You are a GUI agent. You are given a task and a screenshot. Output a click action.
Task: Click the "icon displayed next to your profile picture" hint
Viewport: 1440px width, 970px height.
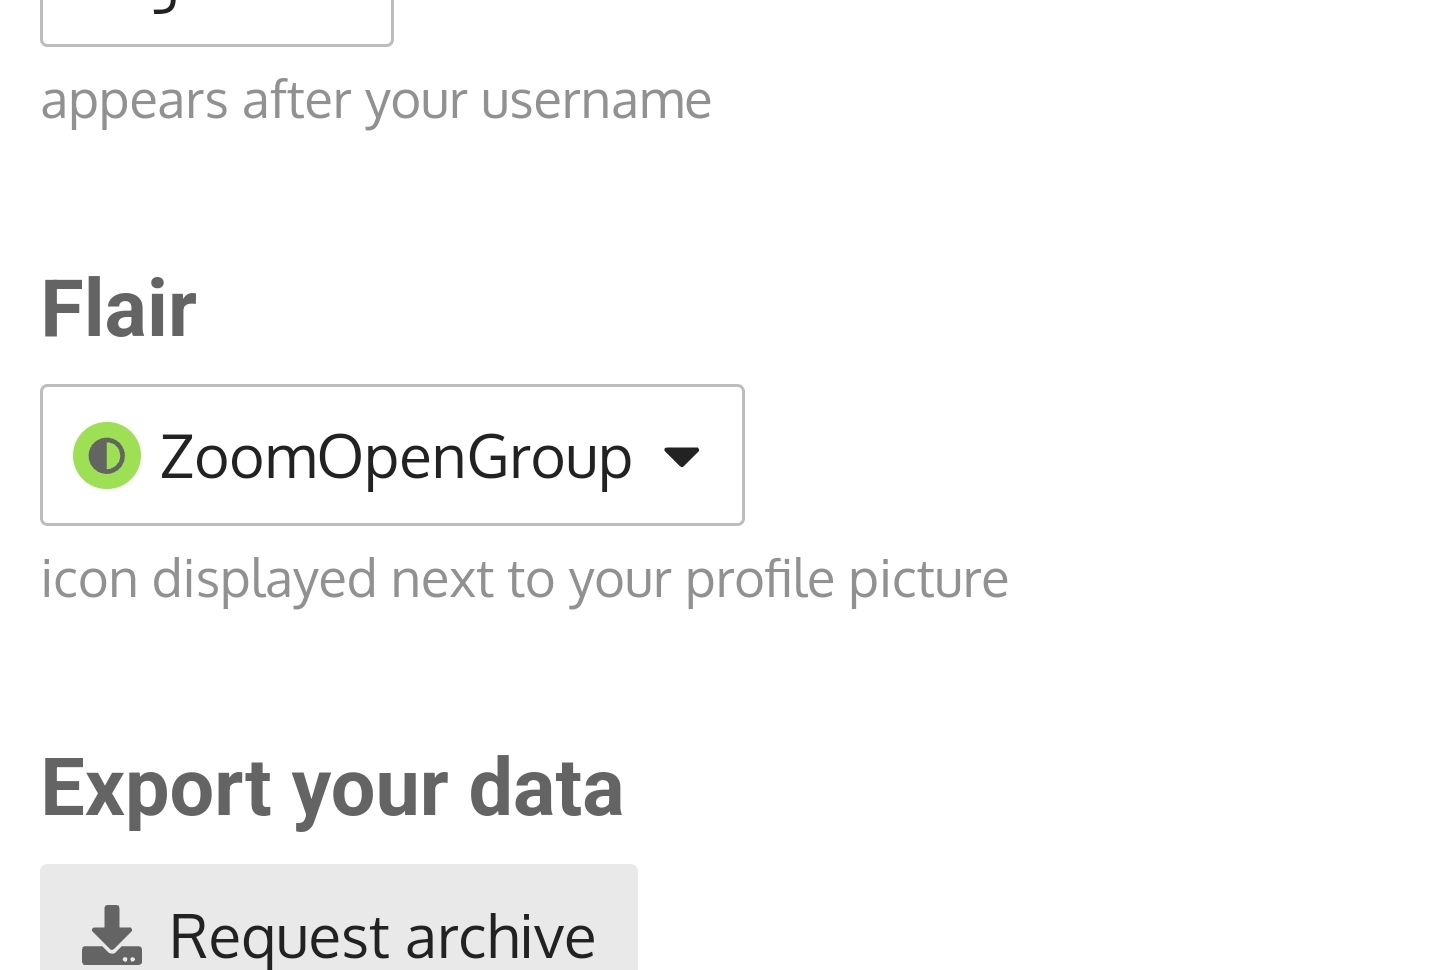click(524, 579)
